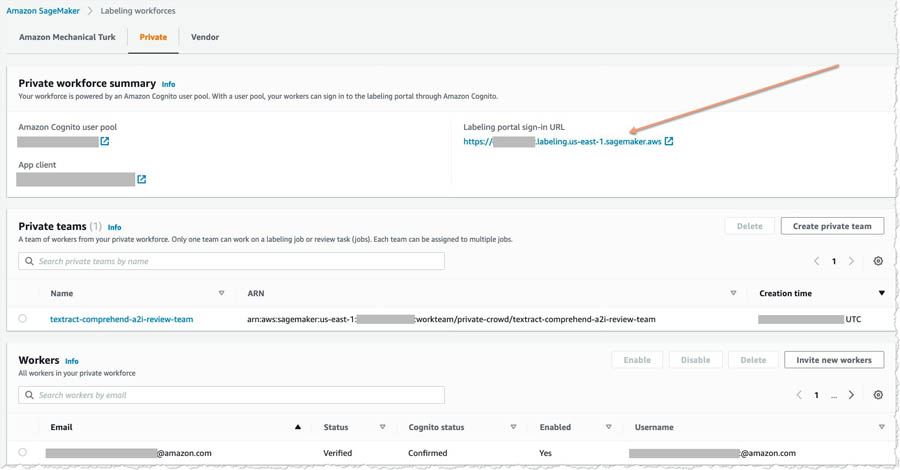The image size is (900, 470).
Task: Select page 1 in Workers pagination
Action: point(816,395)
